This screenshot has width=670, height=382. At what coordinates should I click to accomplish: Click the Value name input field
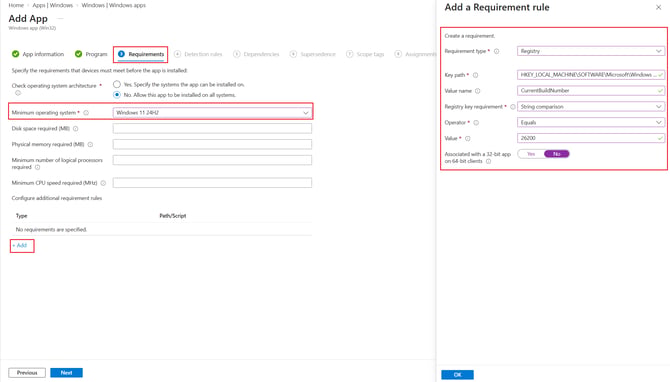(x=591, y=91)
